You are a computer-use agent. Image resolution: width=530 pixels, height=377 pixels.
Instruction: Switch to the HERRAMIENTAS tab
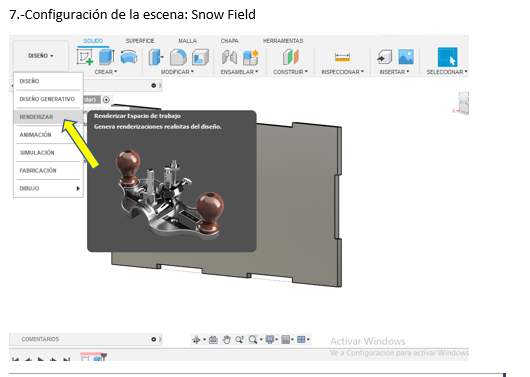[x=283, y=41]
